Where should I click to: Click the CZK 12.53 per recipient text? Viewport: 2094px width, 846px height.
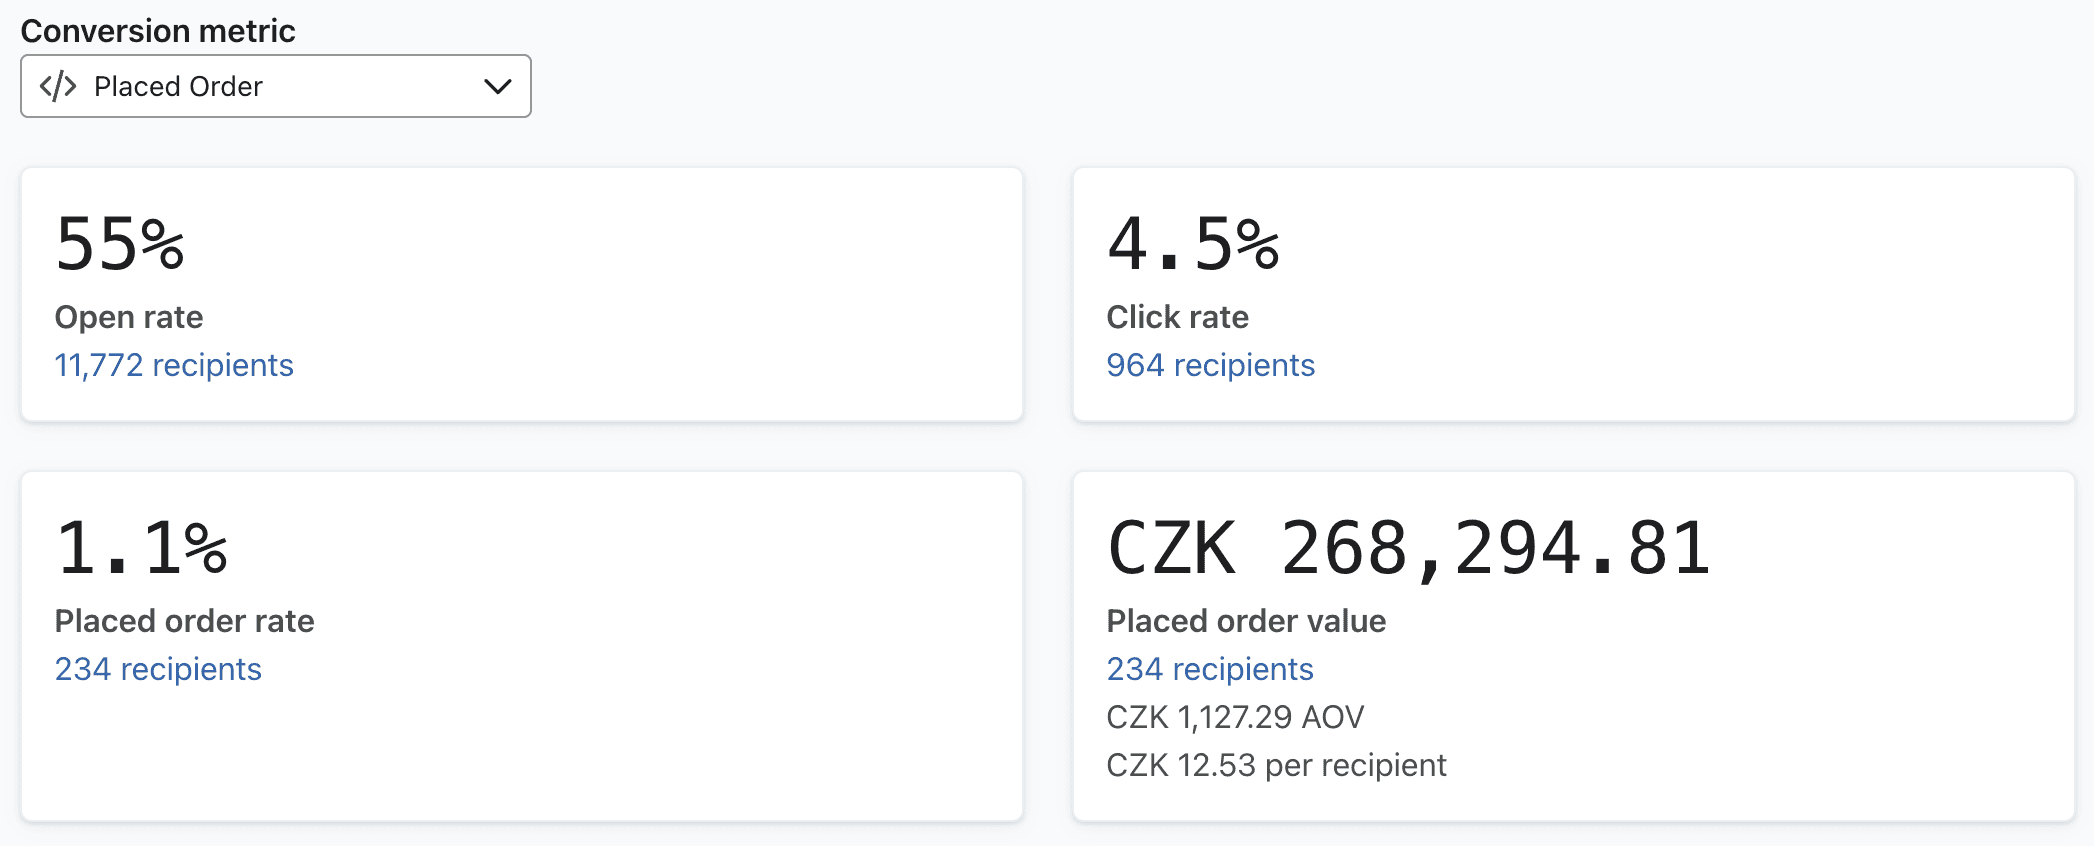tap(1276, 765)
